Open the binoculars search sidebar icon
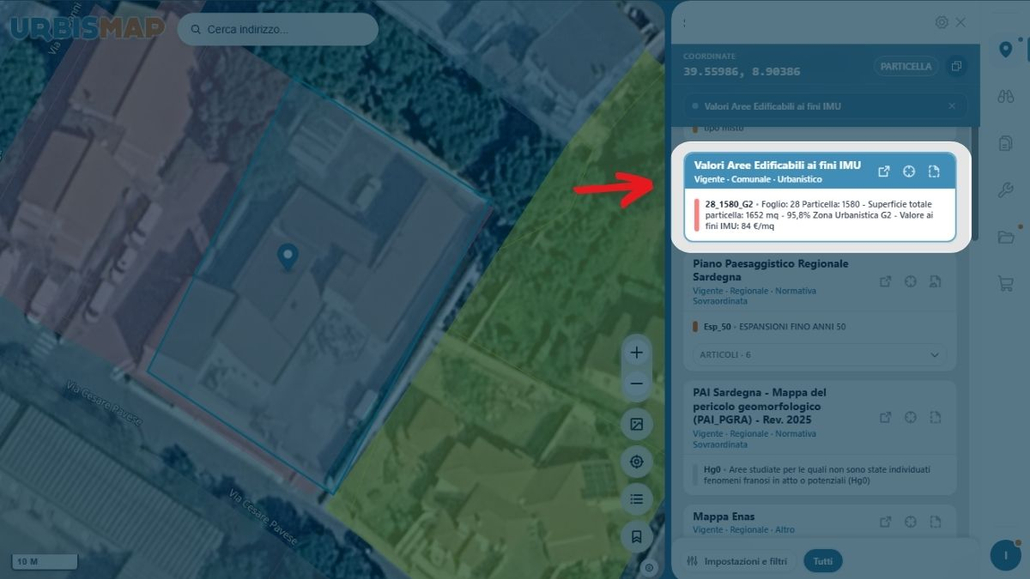Viewport: 1030px width, 579px height. coord(1005,97)
